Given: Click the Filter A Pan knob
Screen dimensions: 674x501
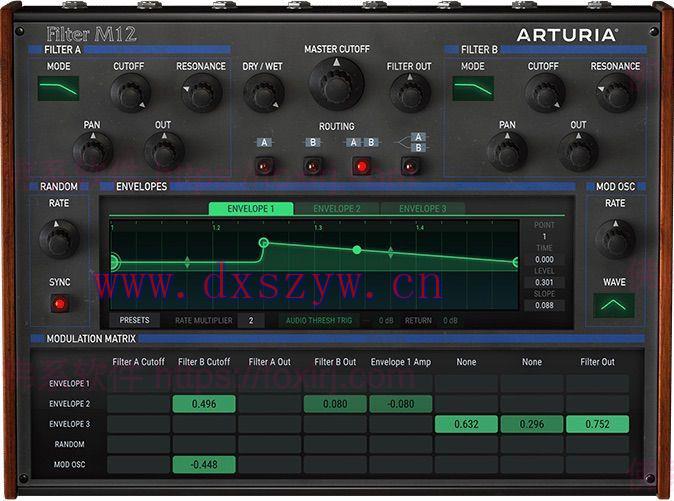Looking at the screenshot, I should pos(92,152).
